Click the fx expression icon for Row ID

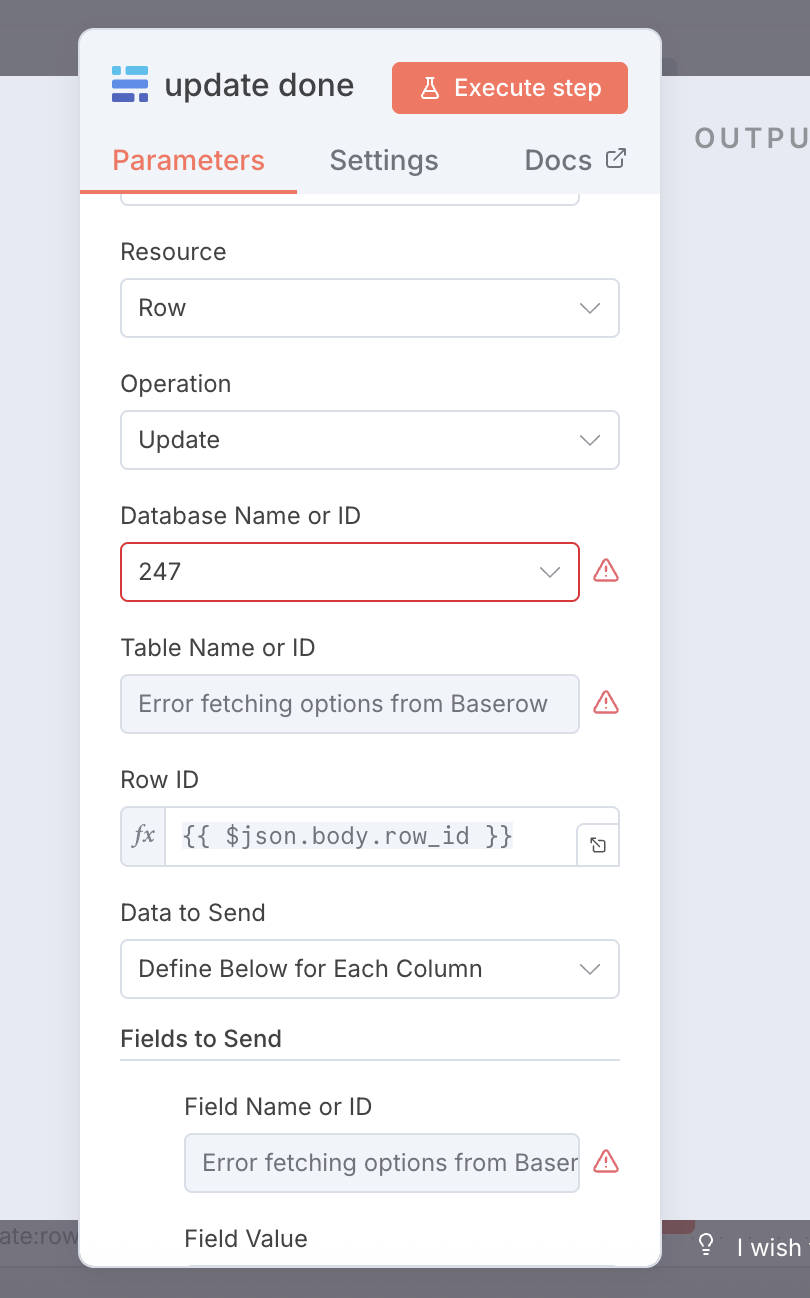tap(144, 836)
